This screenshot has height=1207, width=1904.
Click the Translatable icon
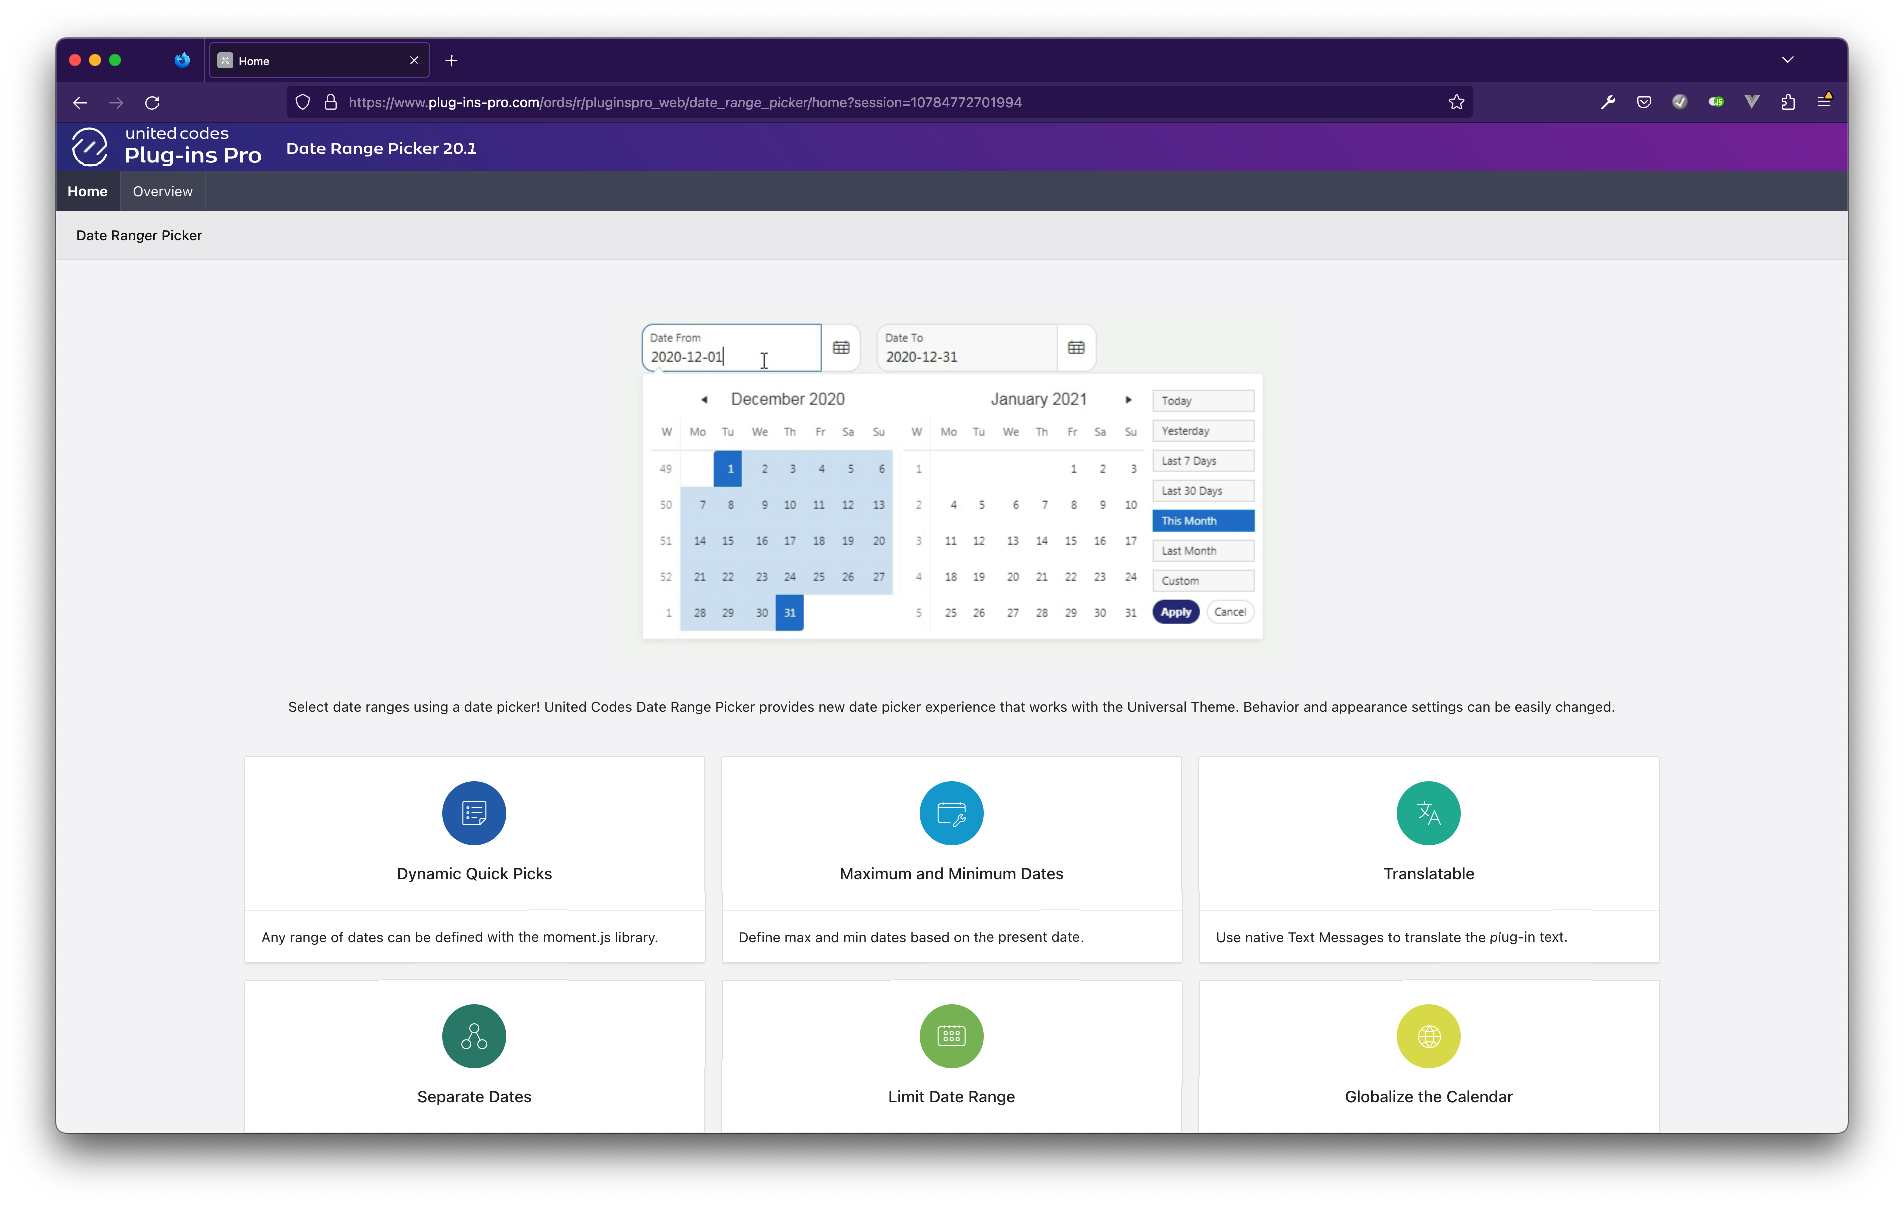[x=1428, y=813]
